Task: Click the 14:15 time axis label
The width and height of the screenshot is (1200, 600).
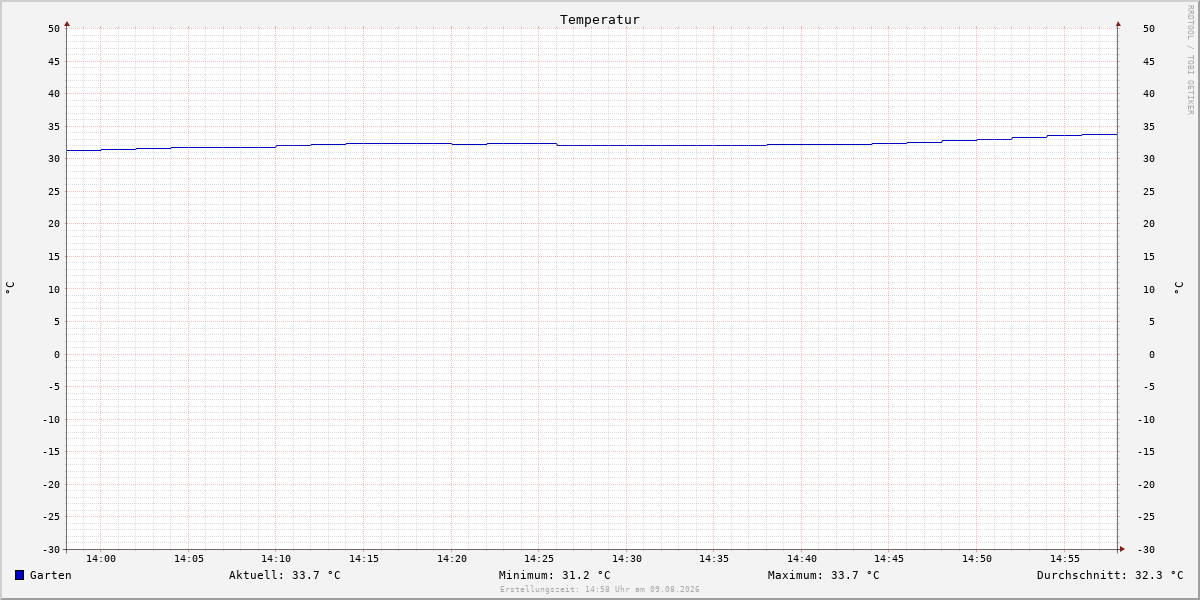Action: pyautogui.click(x=364, y=559)
